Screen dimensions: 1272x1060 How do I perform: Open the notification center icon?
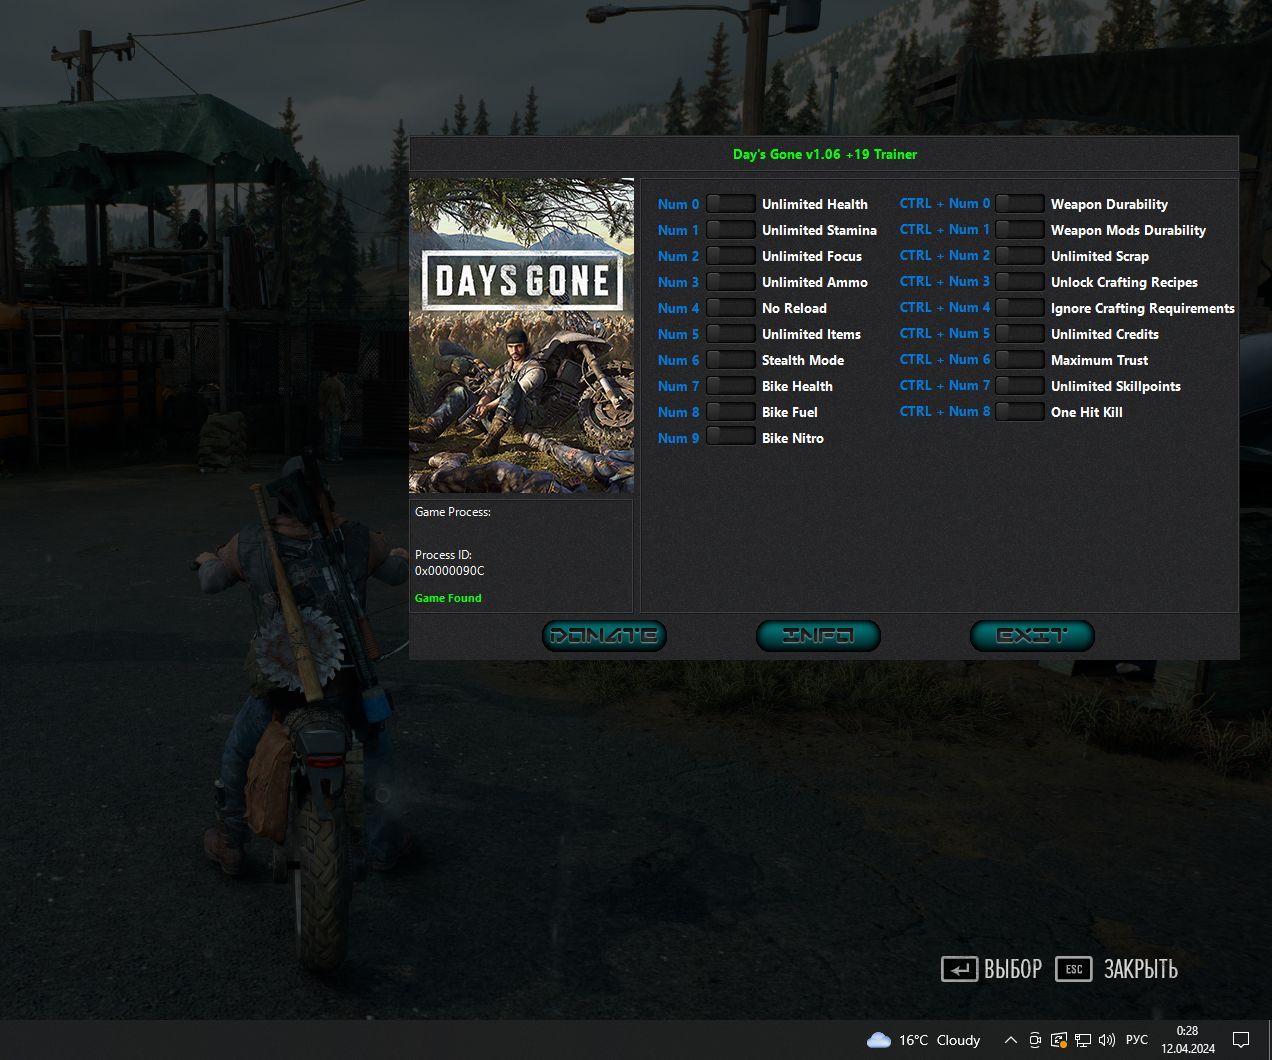point(1241,1040)
